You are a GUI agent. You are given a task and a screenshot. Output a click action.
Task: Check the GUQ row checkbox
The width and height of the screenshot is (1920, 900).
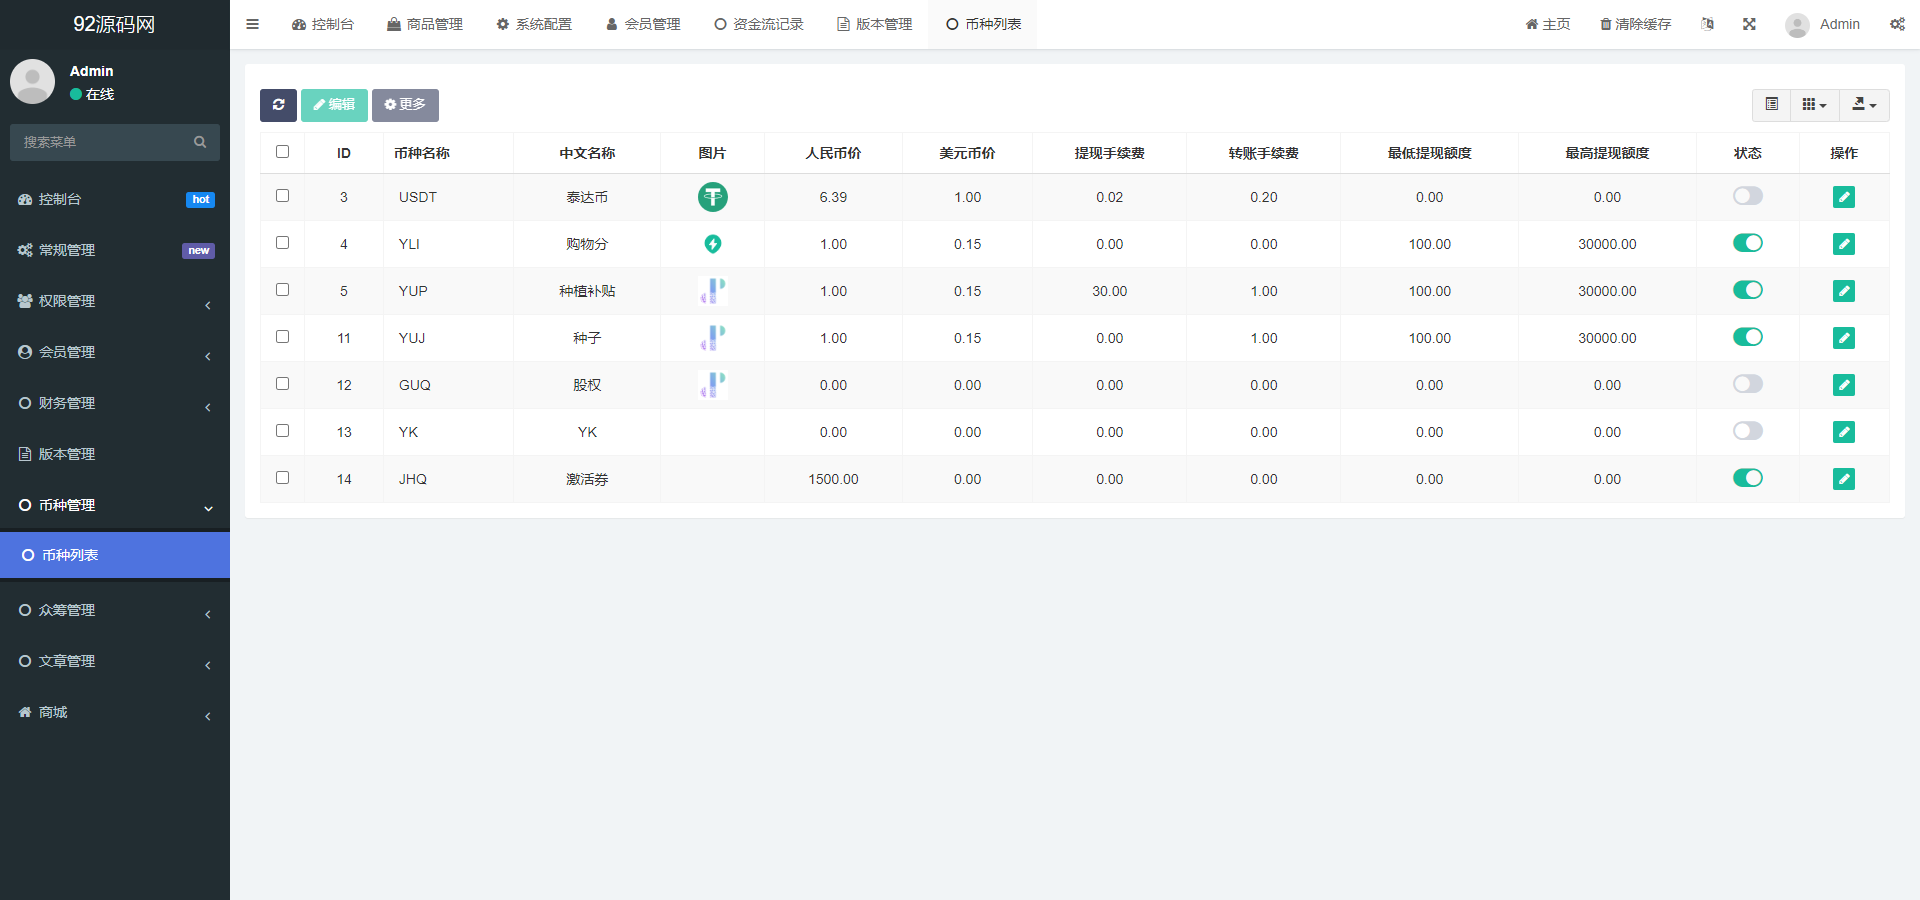[283, 384]
